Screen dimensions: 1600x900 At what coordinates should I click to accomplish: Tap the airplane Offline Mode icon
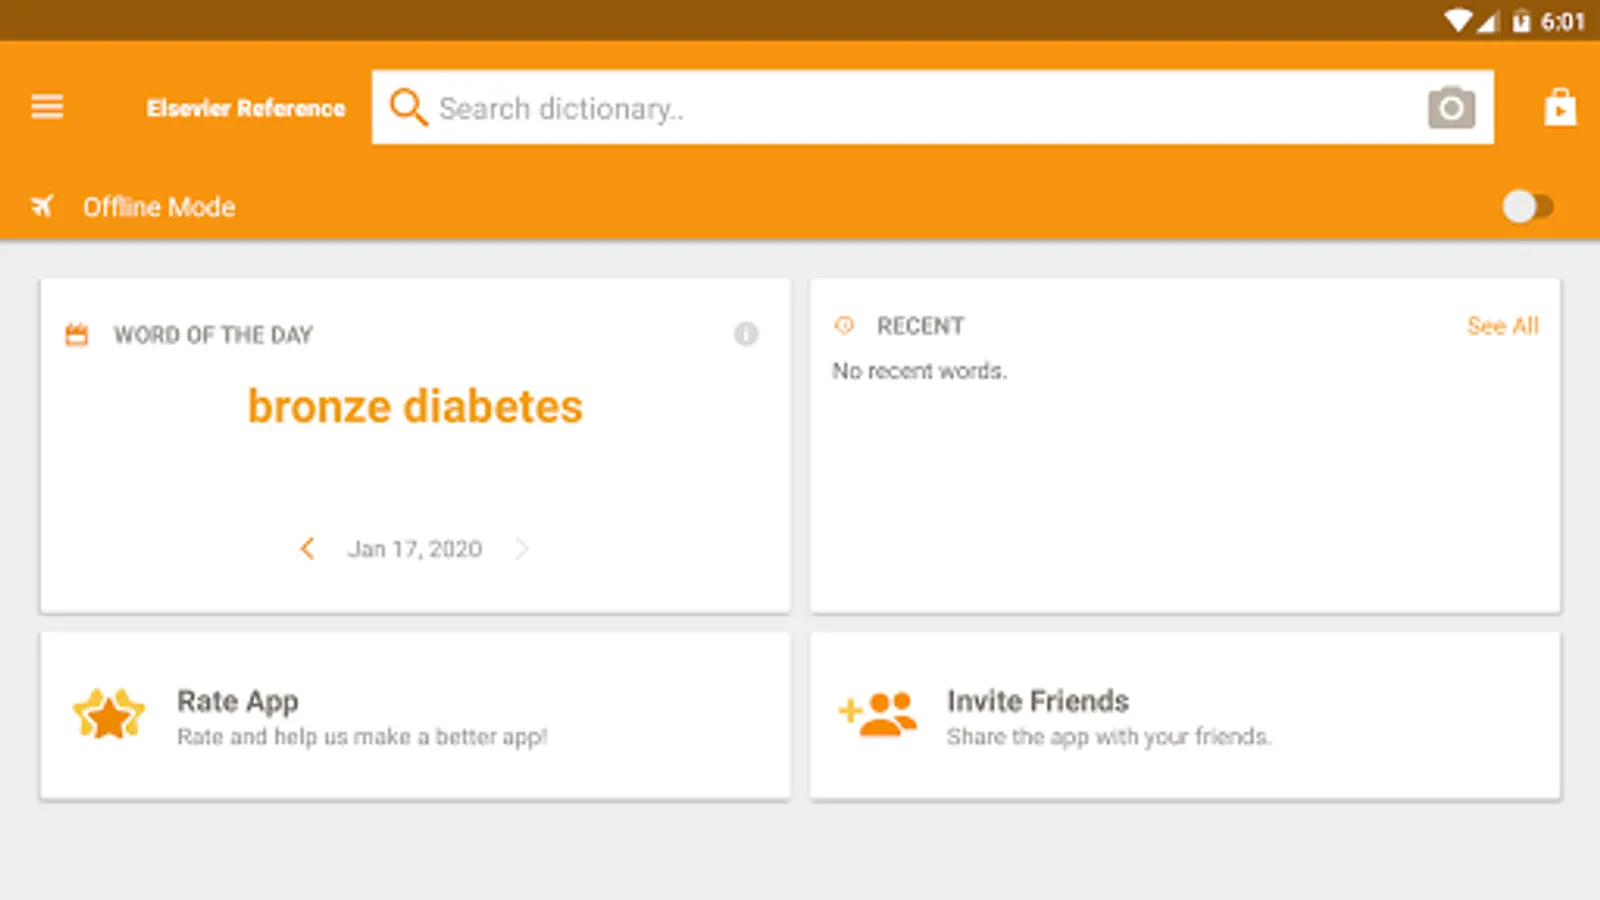point(42,207)
